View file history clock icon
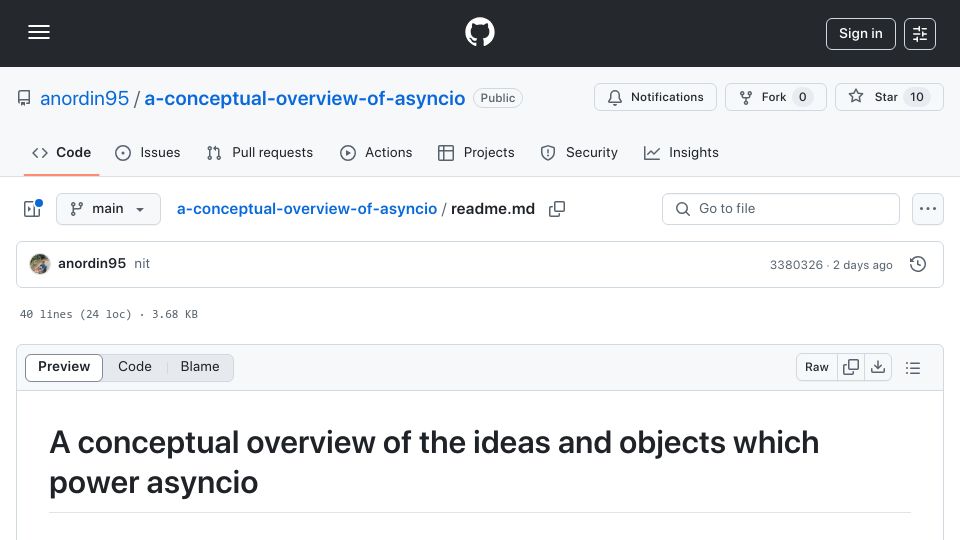This screenshot has width=960, height=540. [918, 264]
